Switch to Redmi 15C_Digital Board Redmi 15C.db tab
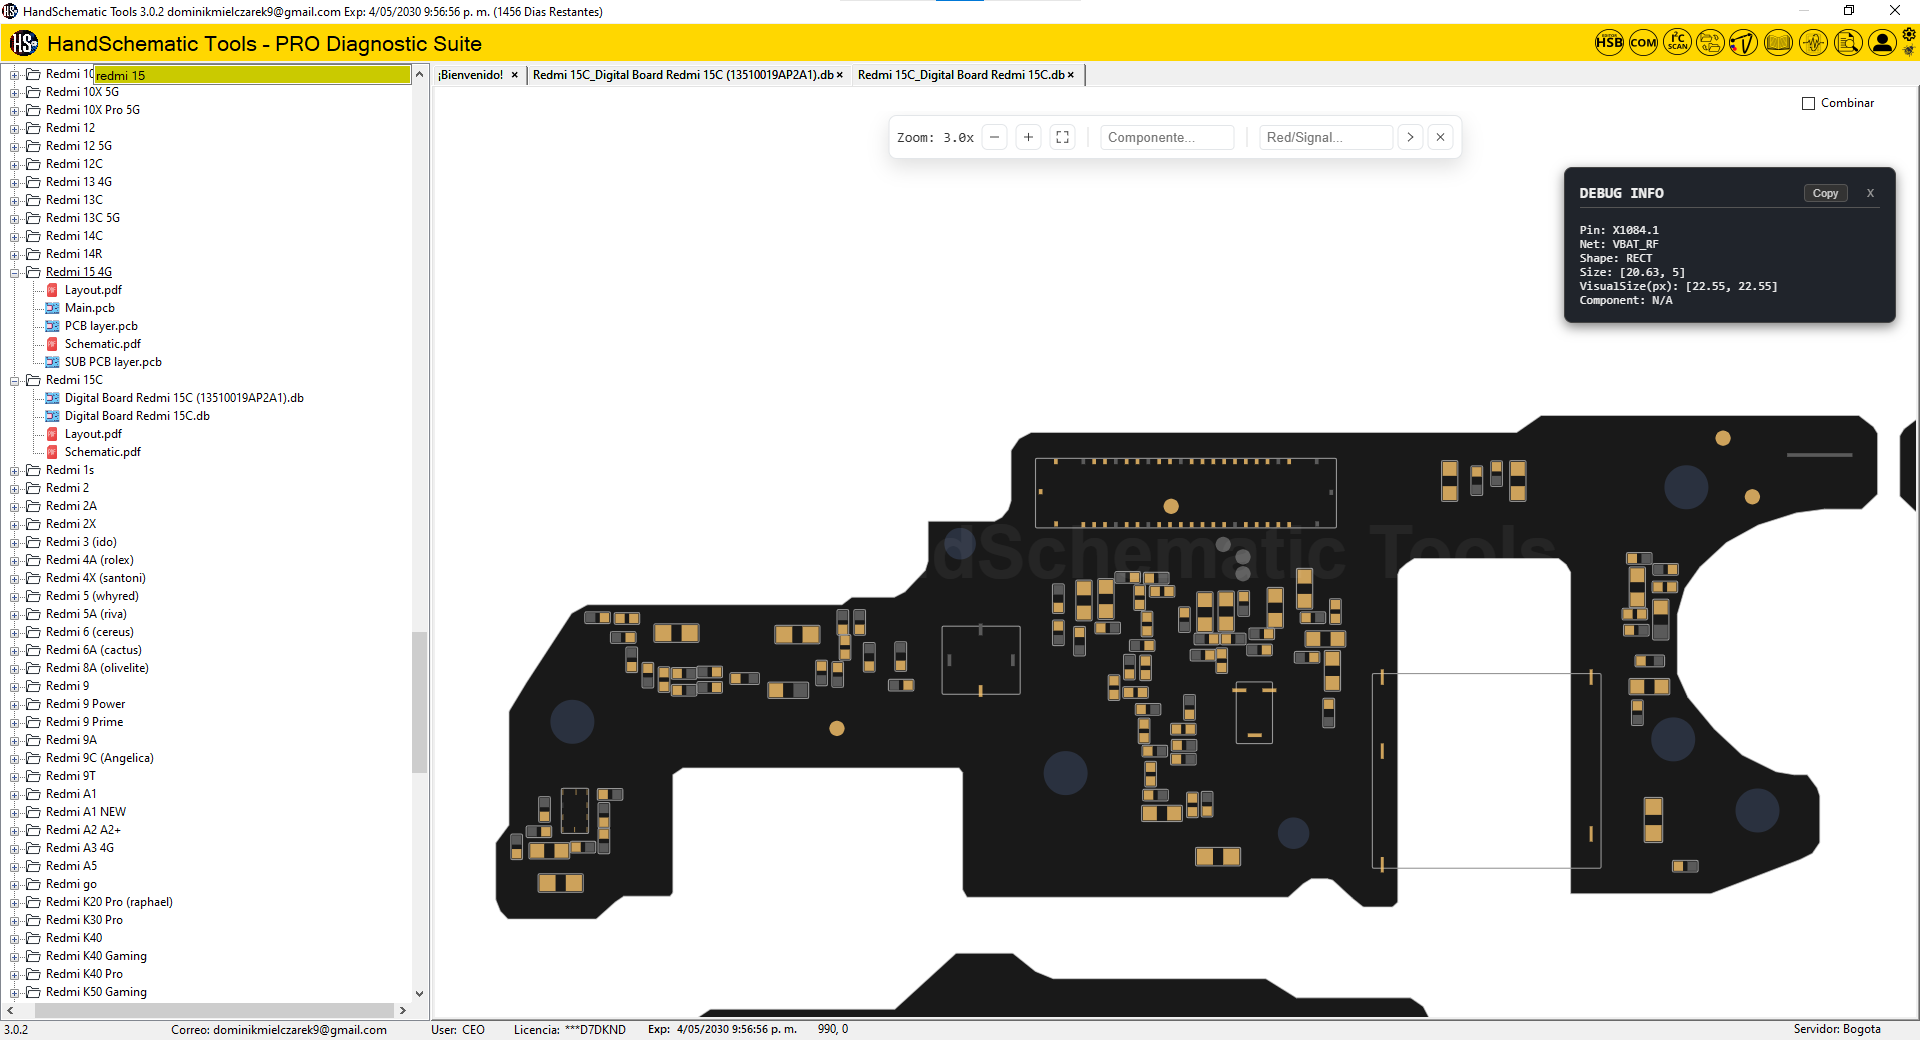The width and height of the screenshot is (1920, 1040). [961, 75]
